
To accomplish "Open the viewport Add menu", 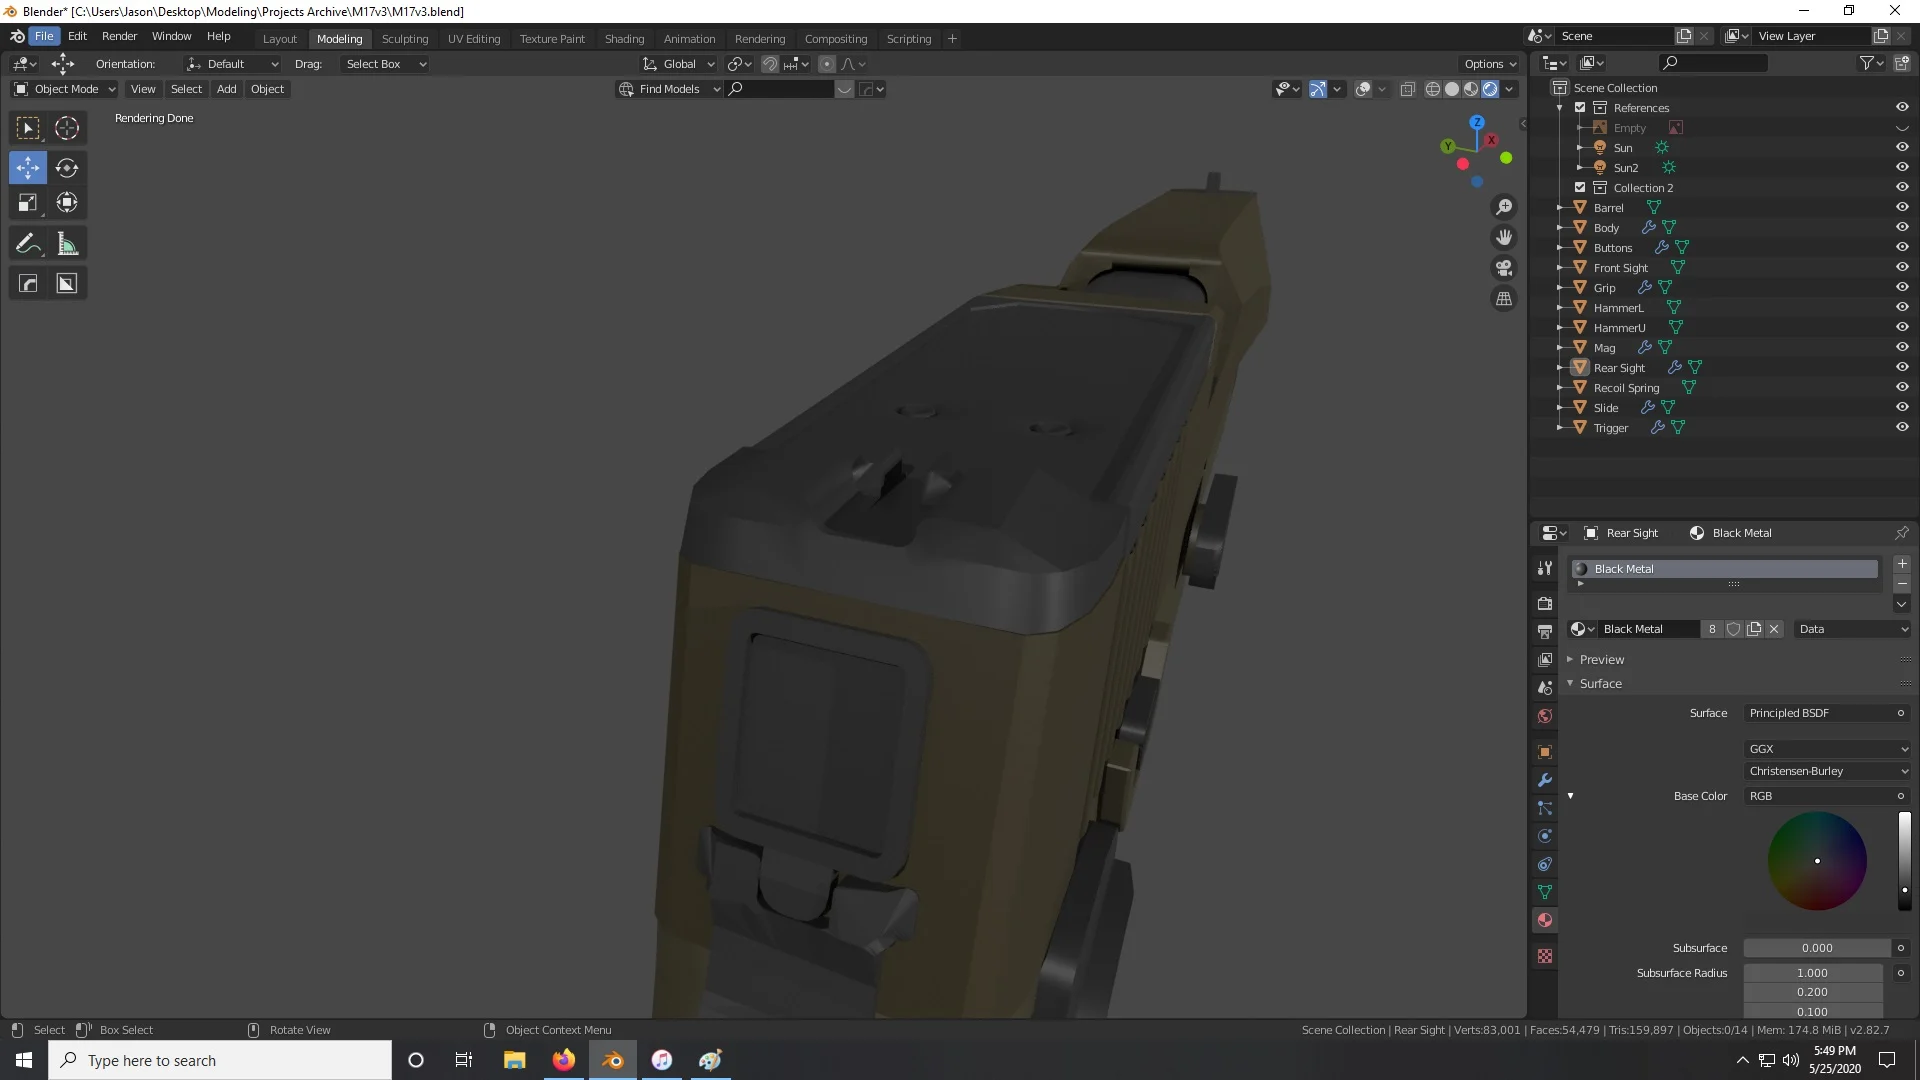I will coord(227,89).
